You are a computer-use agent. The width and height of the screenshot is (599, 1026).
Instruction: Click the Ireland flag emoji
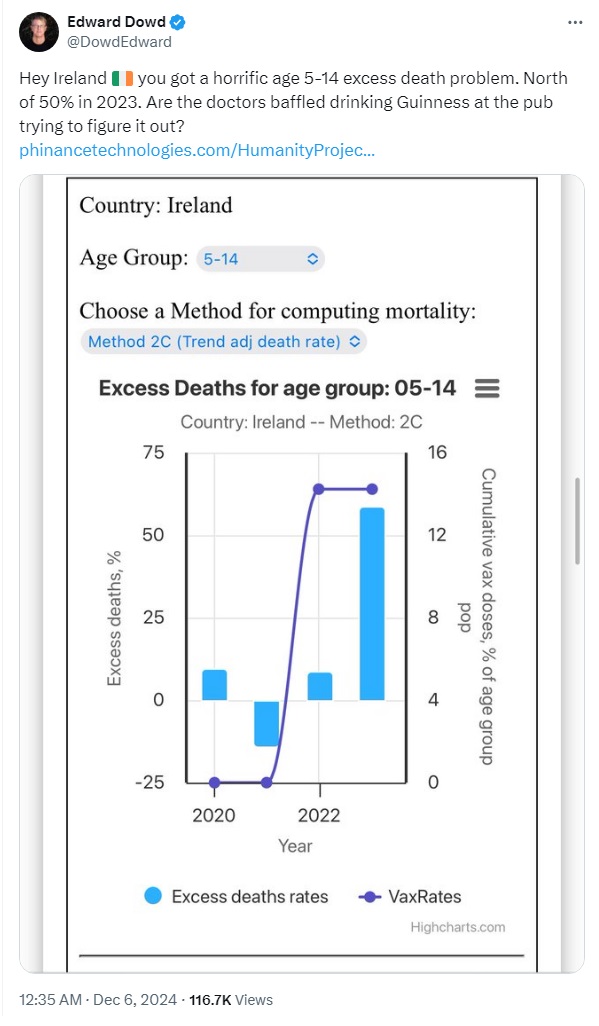pyautogui.click(x=122, y=79)
